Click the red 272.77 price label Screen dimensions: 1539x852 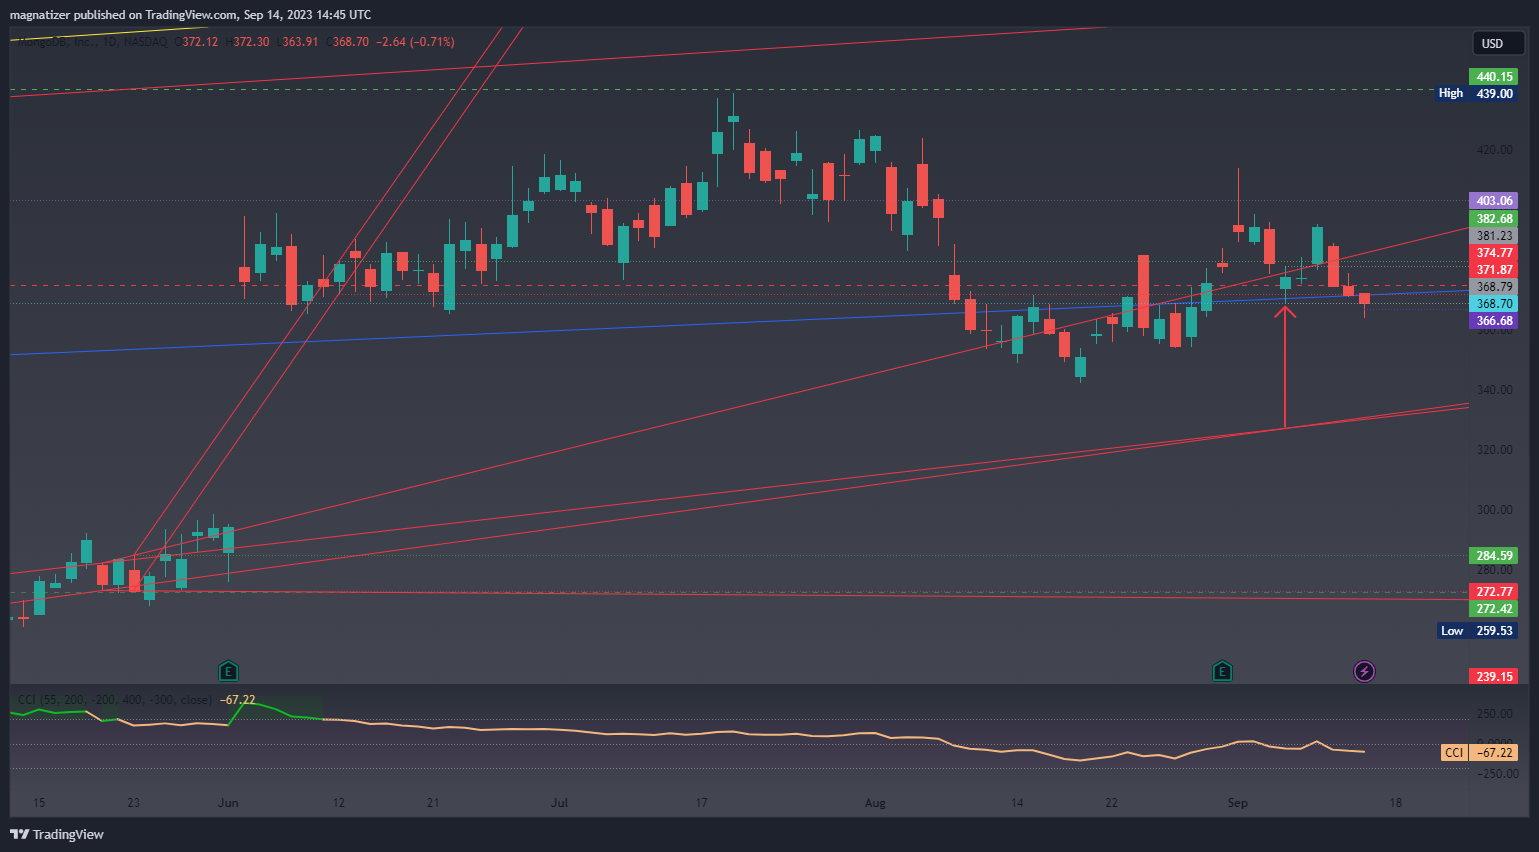(x=1493, y=592)
